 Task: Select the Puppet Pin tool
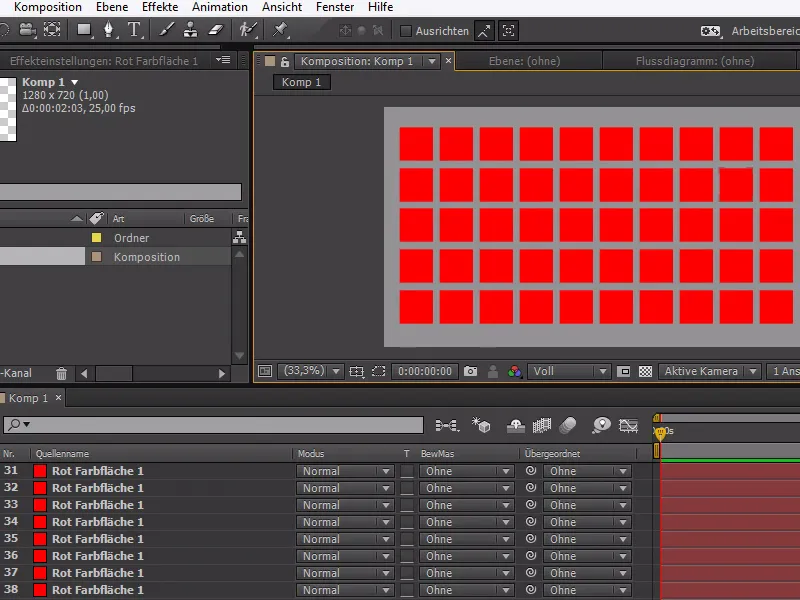click(x=280, y=30)
